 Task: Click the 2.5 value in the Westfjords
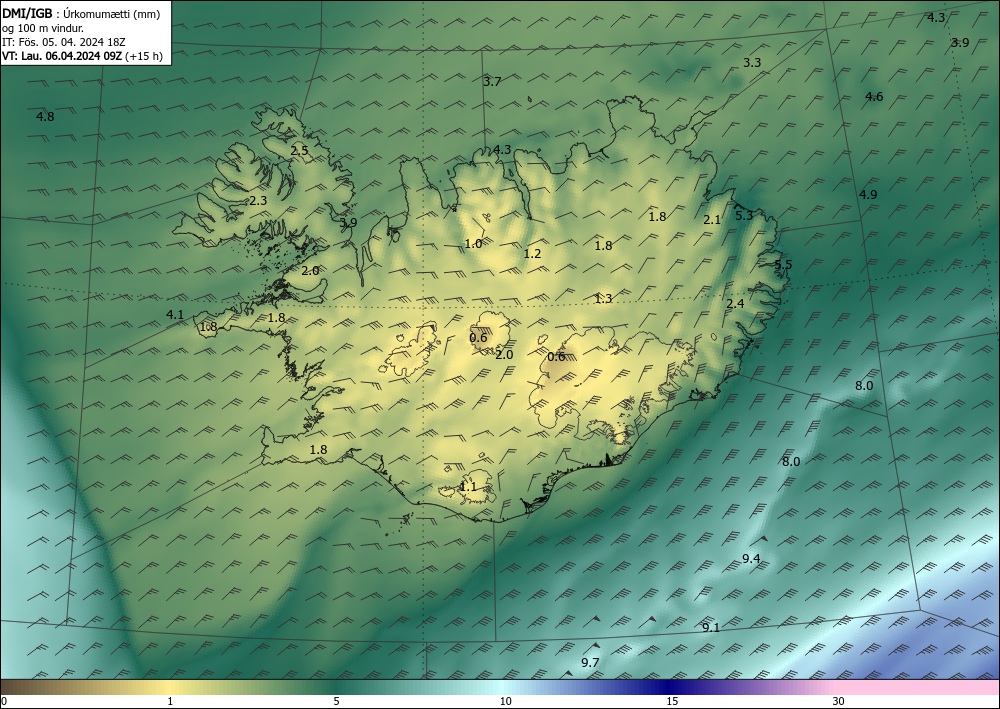click(299, 151)
